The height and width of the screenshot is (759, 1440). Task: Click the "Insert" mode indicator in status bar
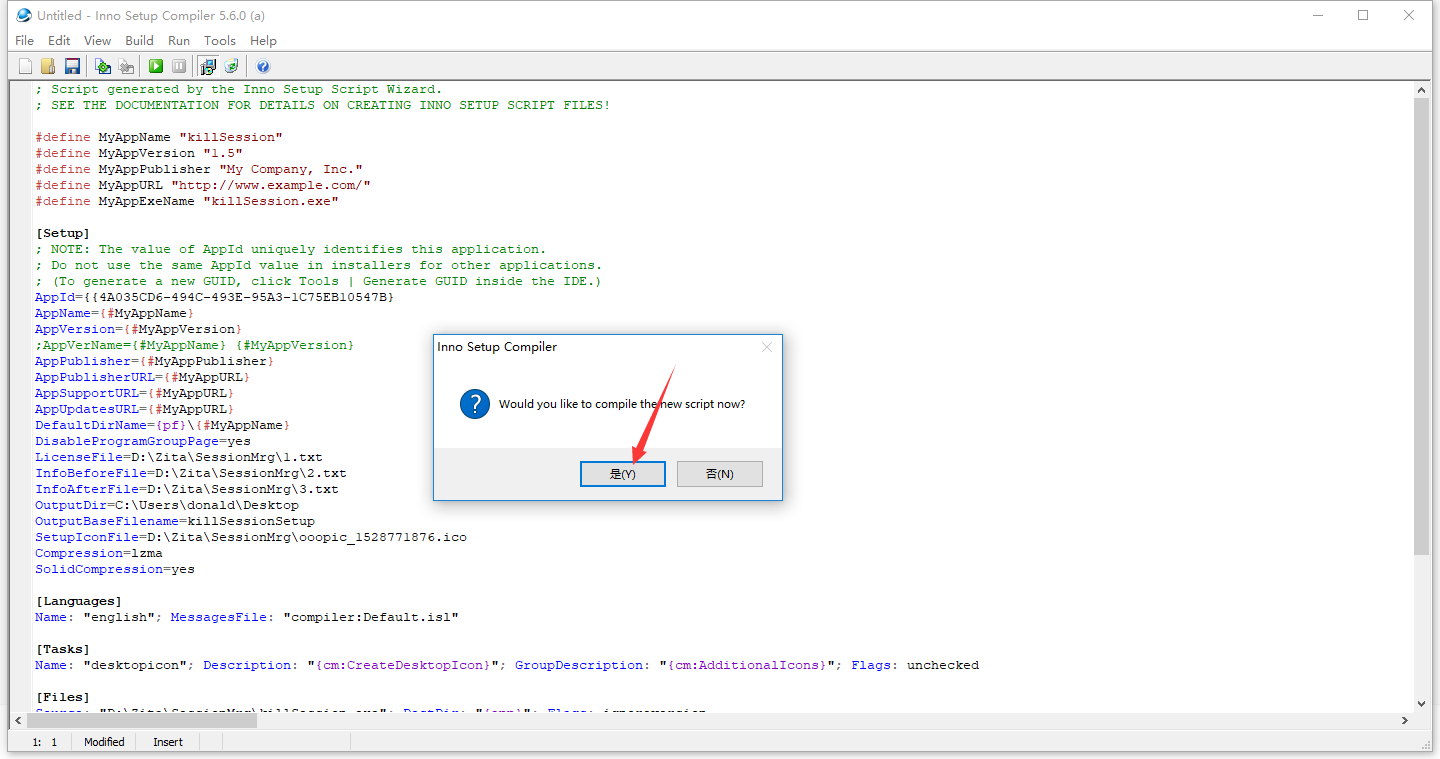[168, 742]
